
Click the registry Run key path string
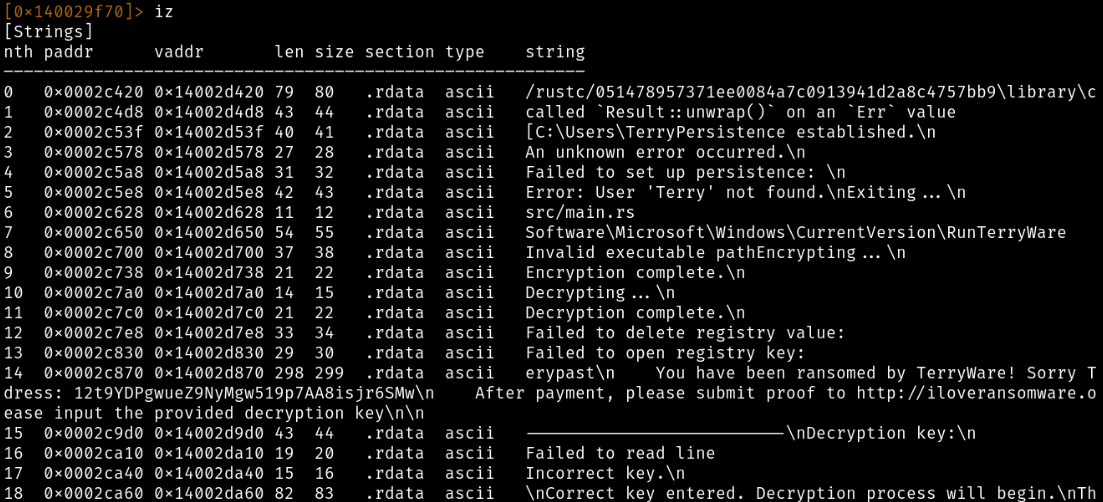[795, 232]
